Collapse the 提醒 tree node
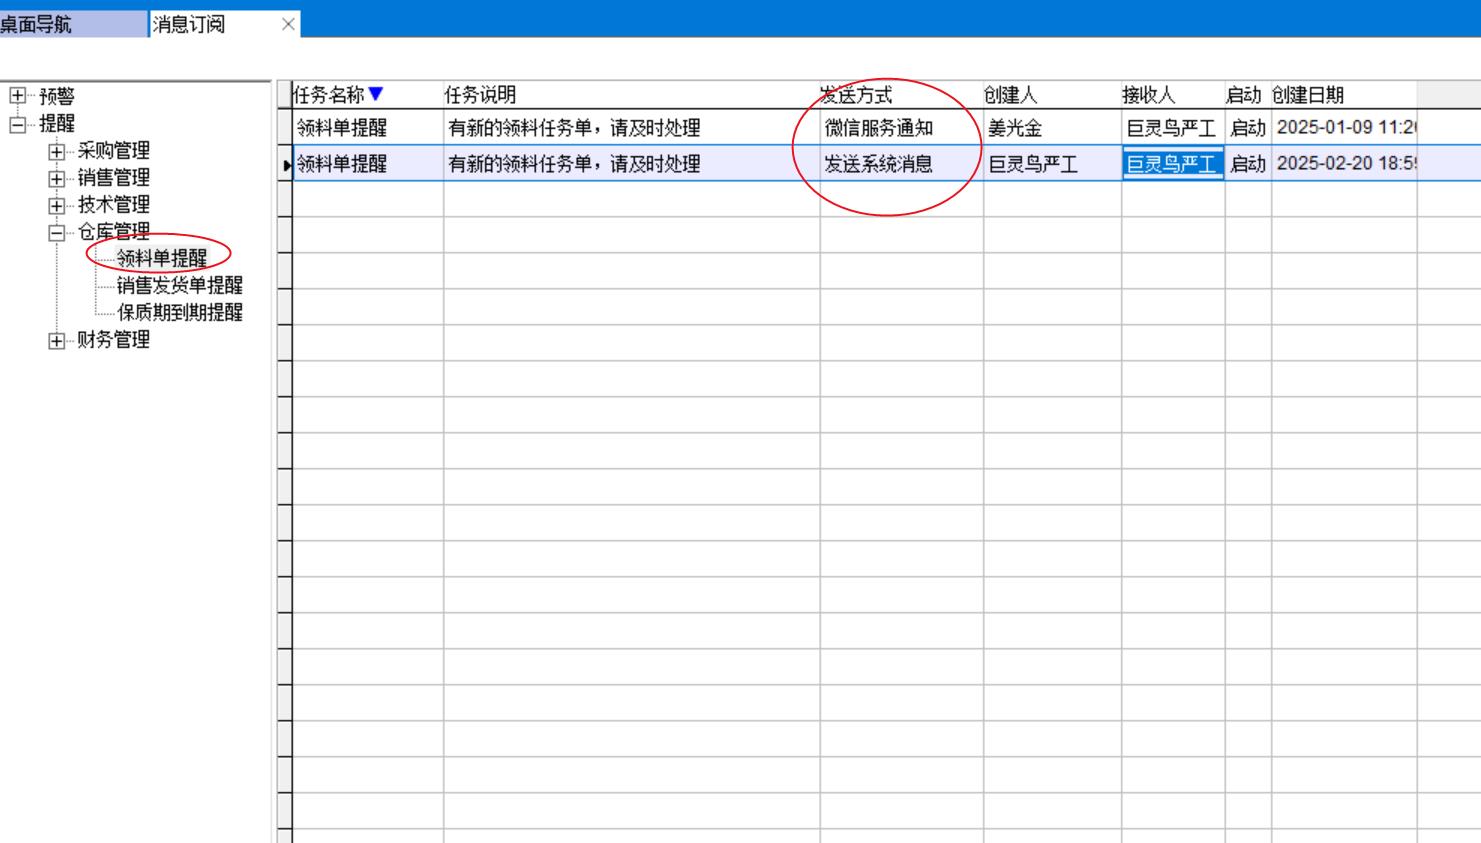1481x843 pixels. tap(17, 124)
